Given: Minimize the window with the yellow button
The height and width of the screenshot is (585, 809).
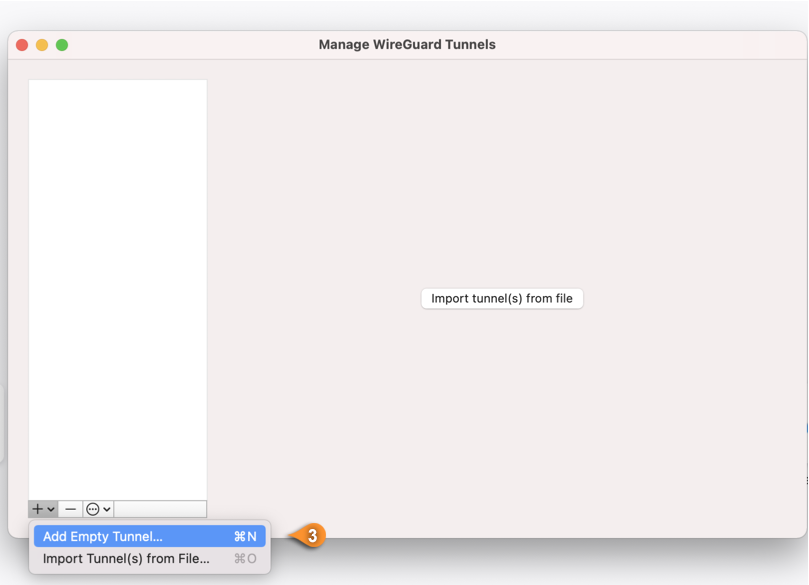Looking at the screenshot, I should click(x=42, y=45).
